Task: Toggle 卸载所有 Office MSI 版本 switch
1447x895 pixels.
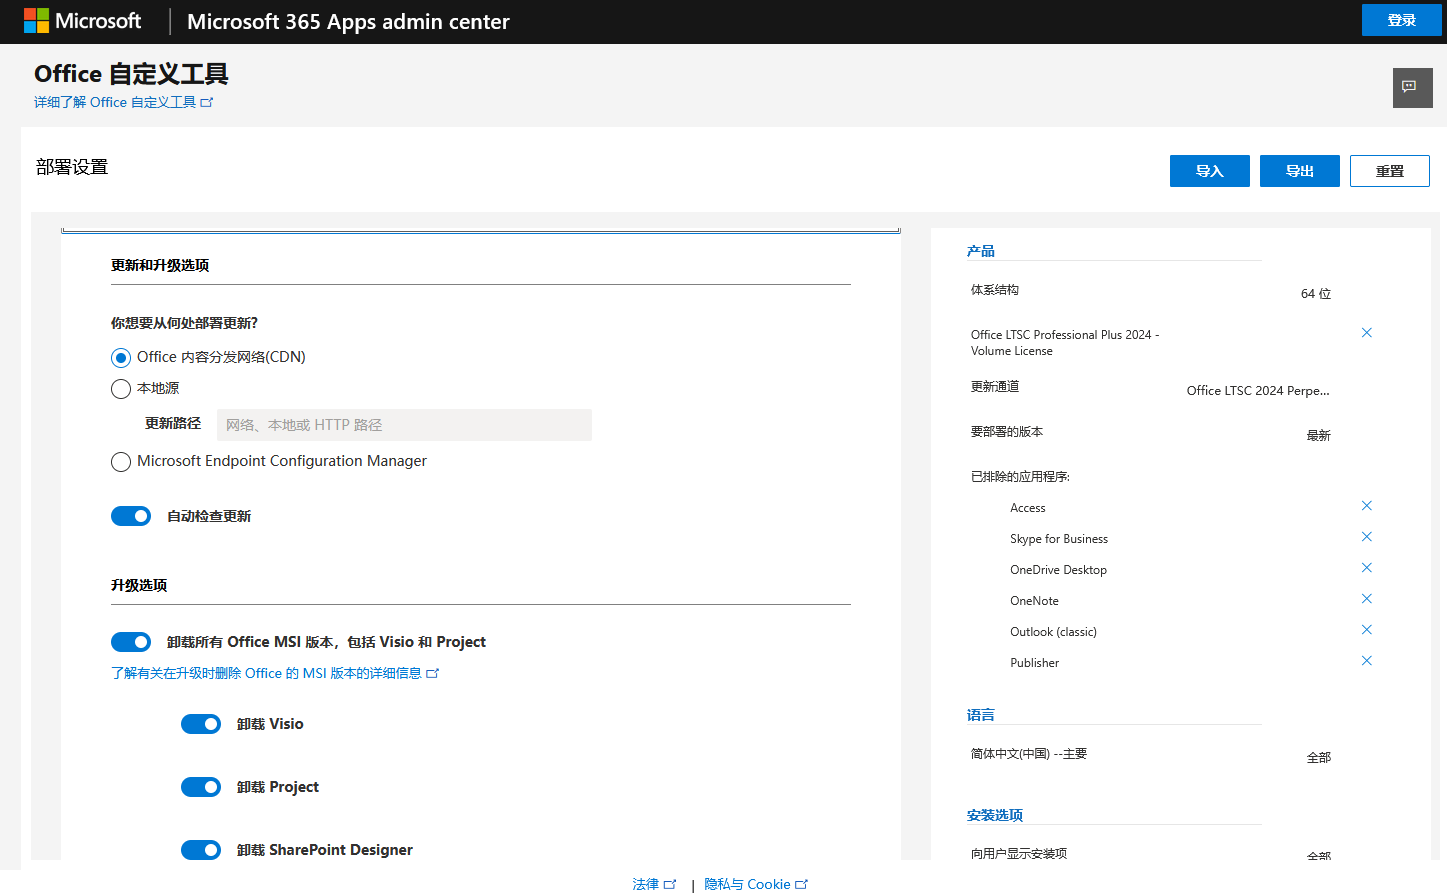Action: click(x=131, y=642)
